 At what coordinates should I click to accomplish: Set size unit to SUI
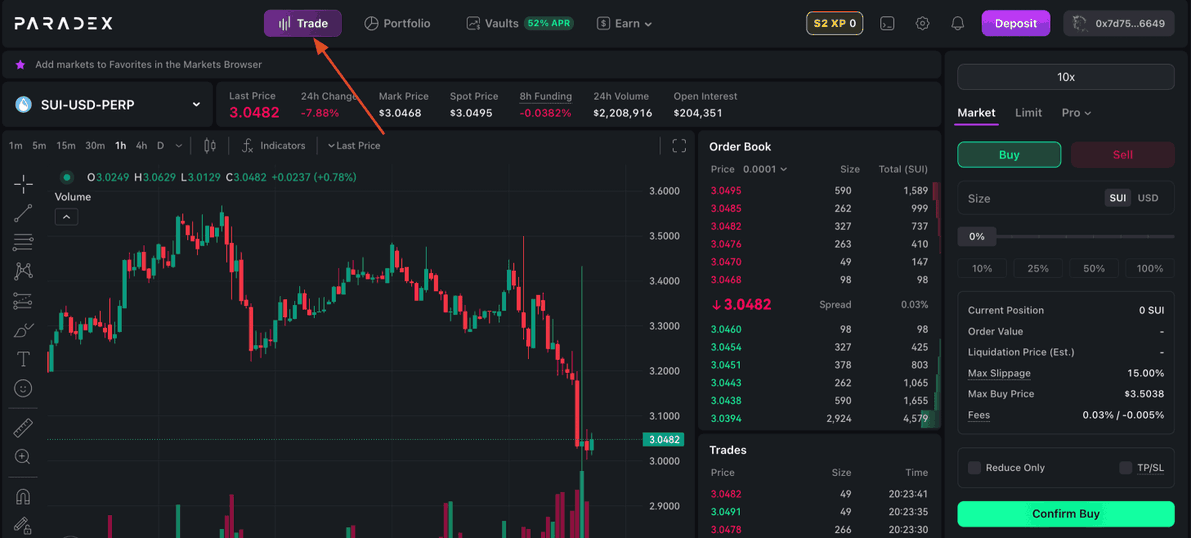[x=1117, y=198]
